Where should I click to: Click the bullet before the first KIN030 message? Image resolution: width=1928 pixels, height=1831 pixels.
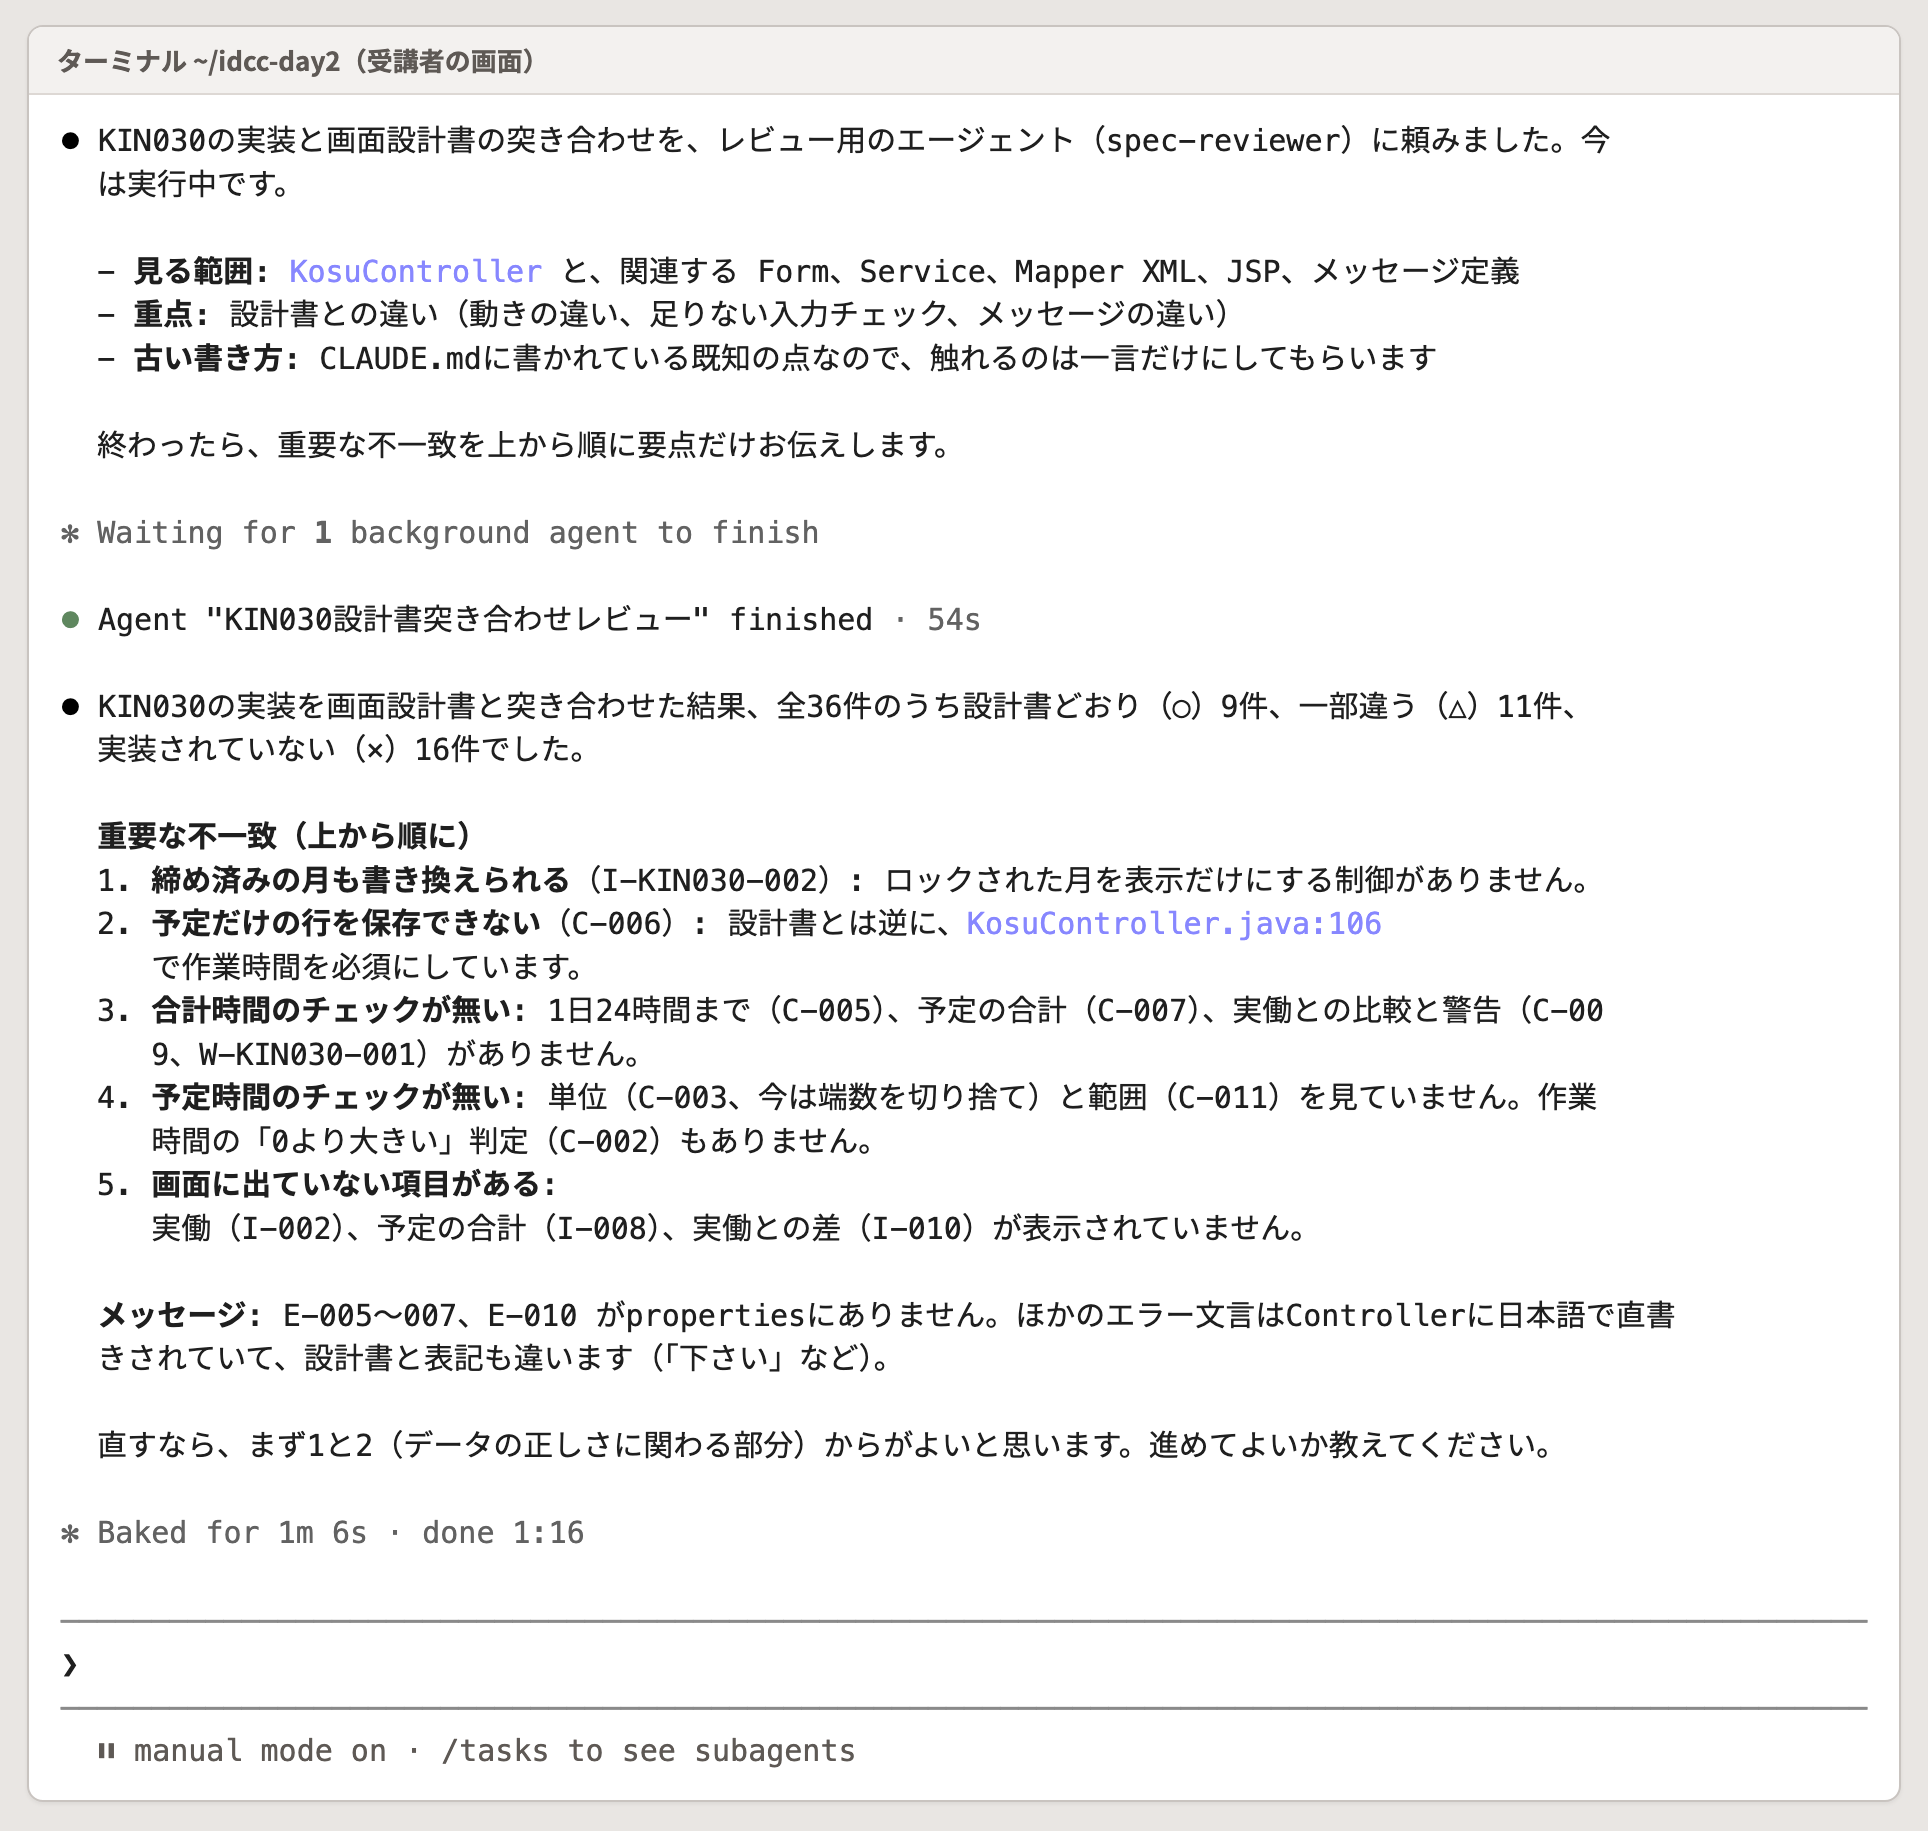pyautogui.click(x=70, y=141)
